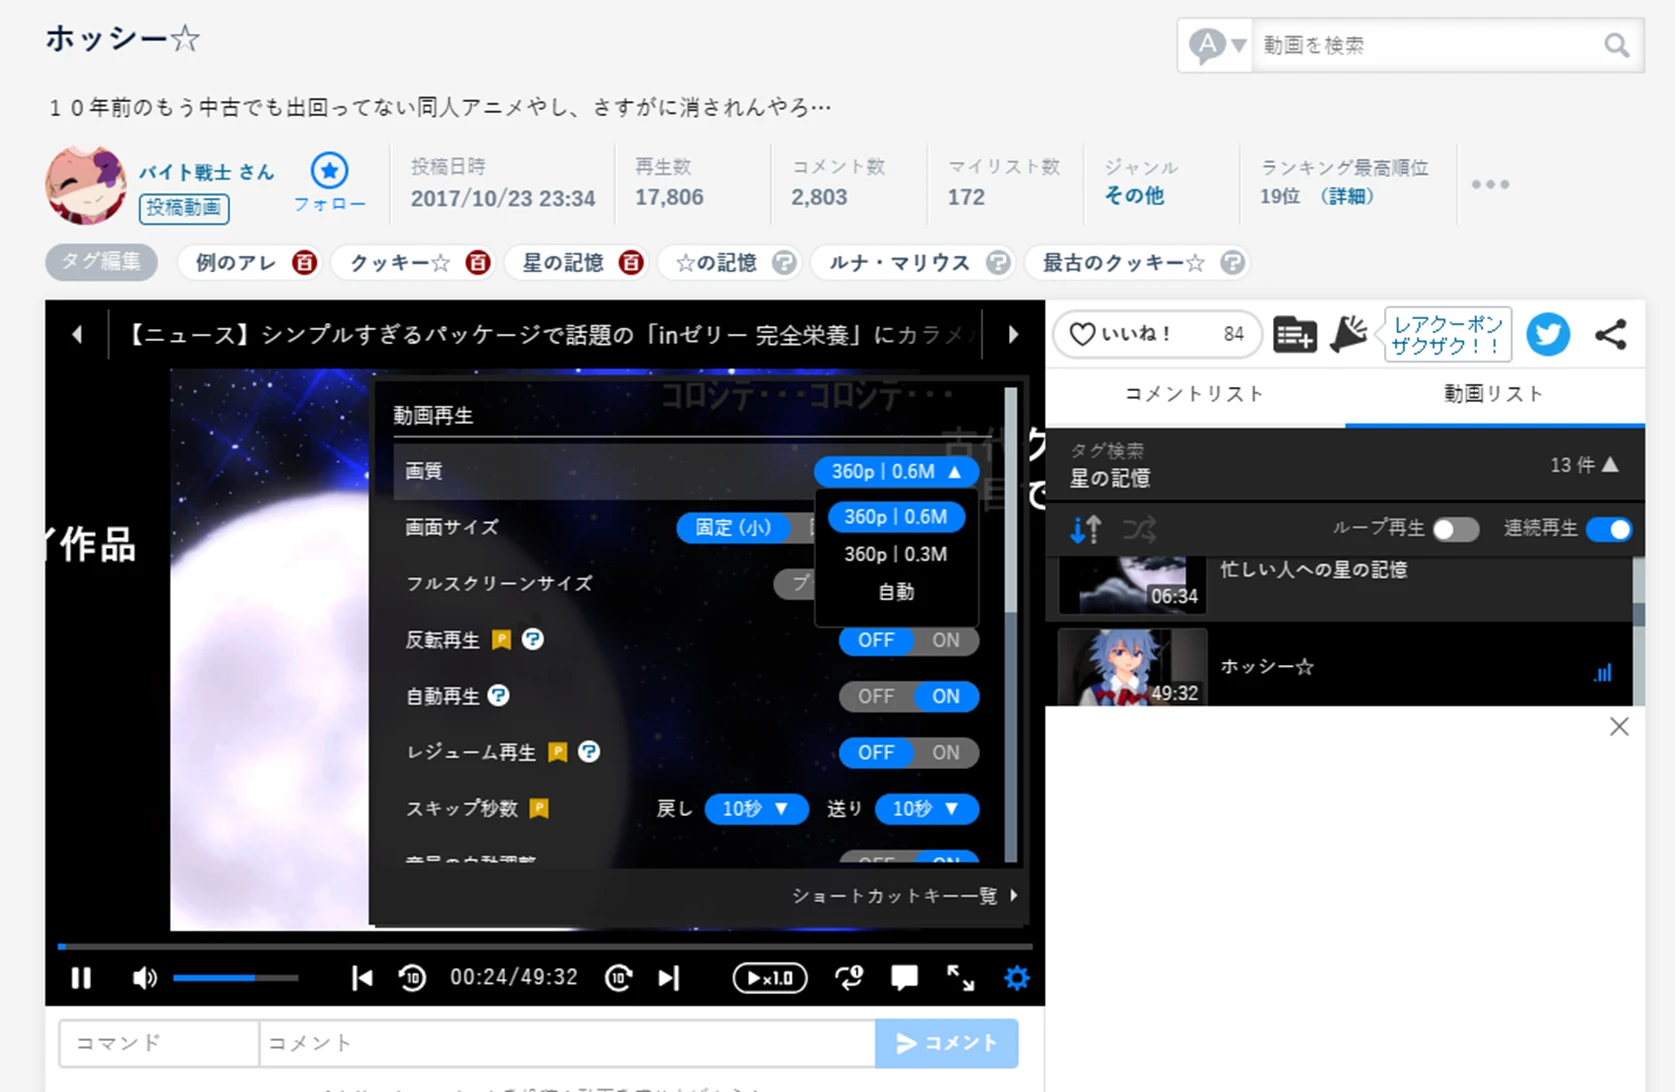Submit with the blue コメント button

coord(946,1043)
